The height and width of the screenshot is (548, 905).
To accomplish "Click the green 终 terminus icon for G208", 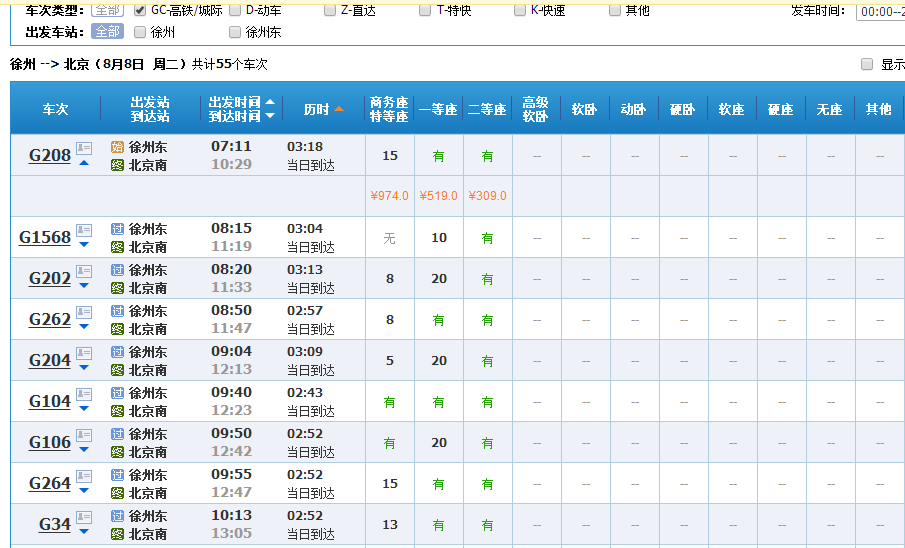I will pyautogui.click(x=117, y=166).
